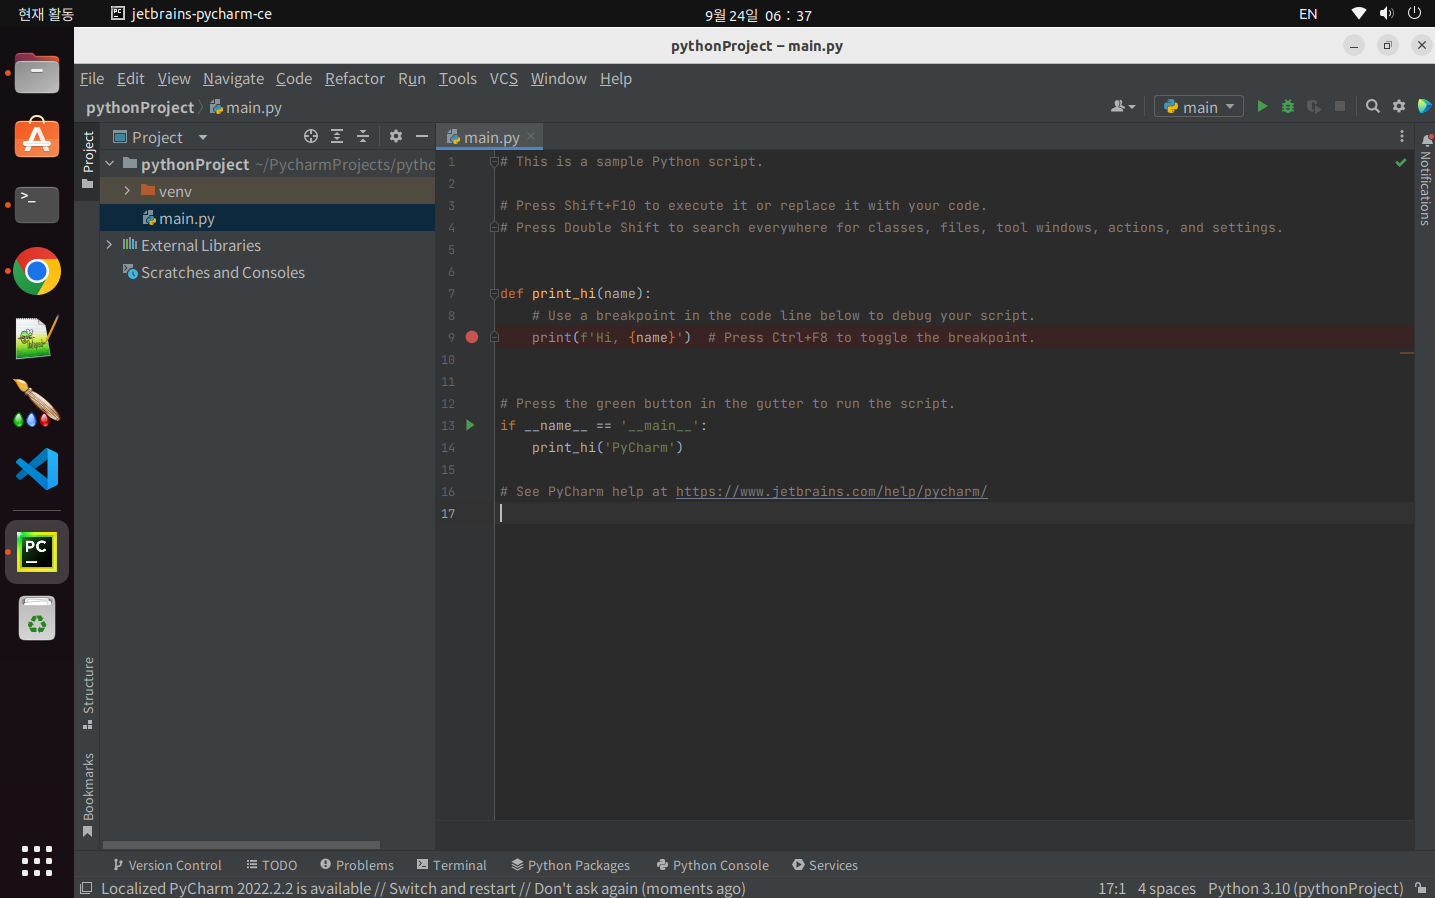Click the read-only lock icon in status bar

1421,888
